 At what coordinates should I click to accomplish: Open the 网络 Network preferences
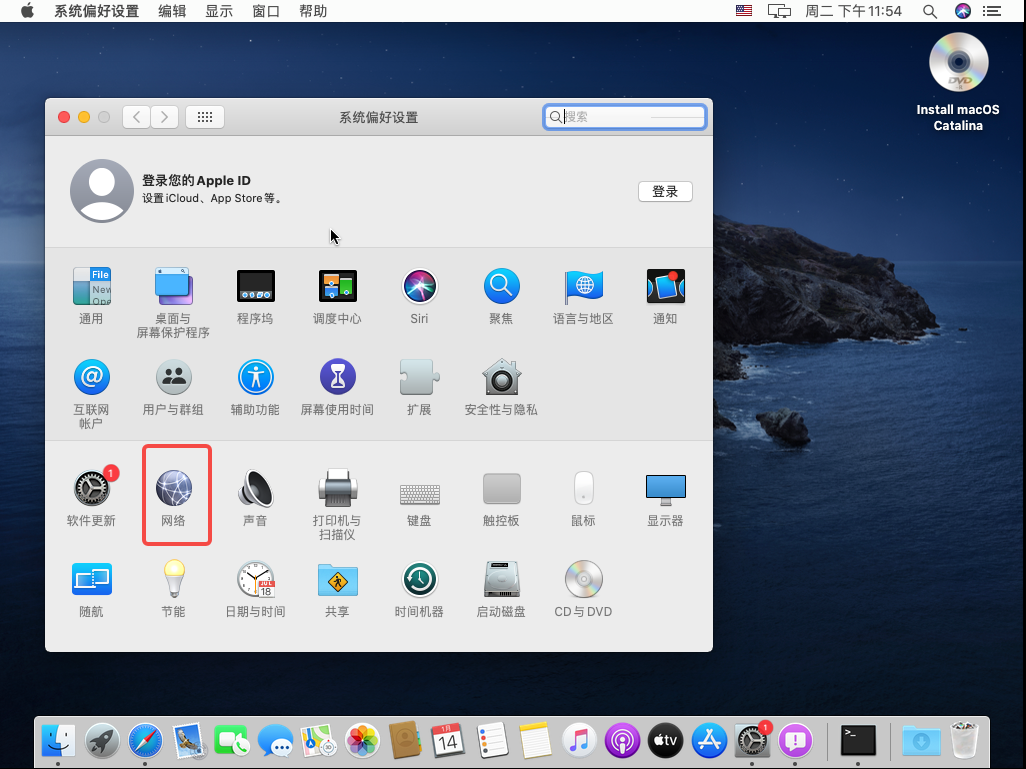tap(173, 497)
